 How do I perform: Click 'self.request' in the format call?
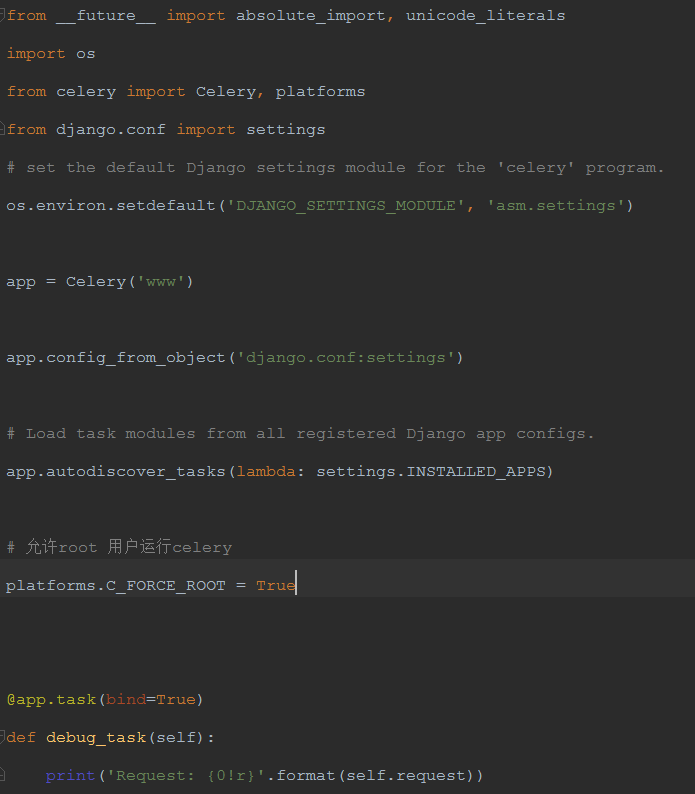point(406,776)
